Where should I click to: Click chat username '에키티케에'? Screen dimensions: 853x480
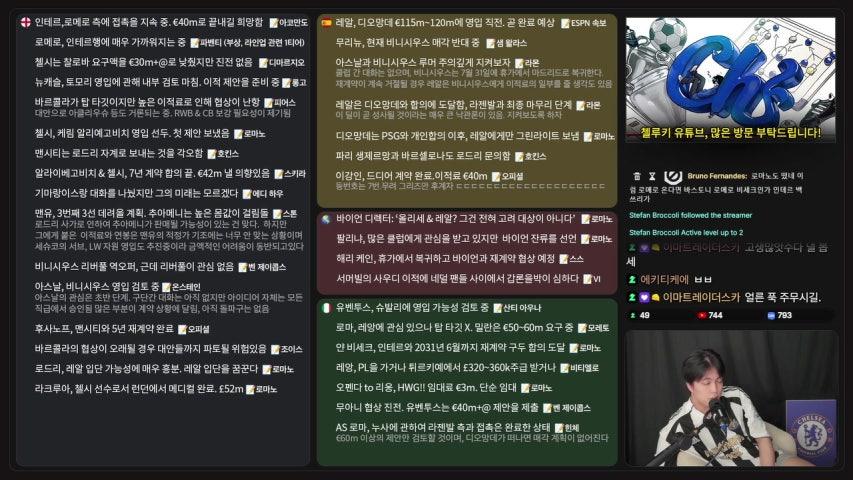[x=664, y=280]
